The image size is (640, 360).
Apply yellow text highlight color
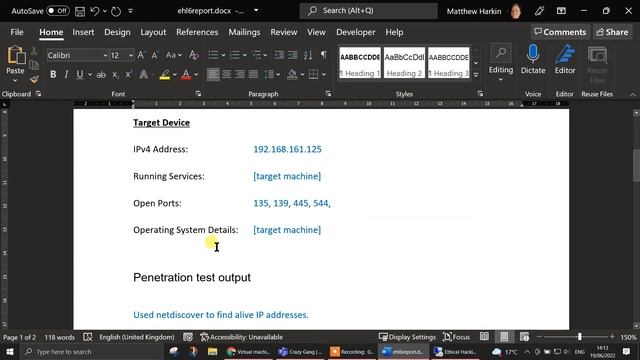165,74
